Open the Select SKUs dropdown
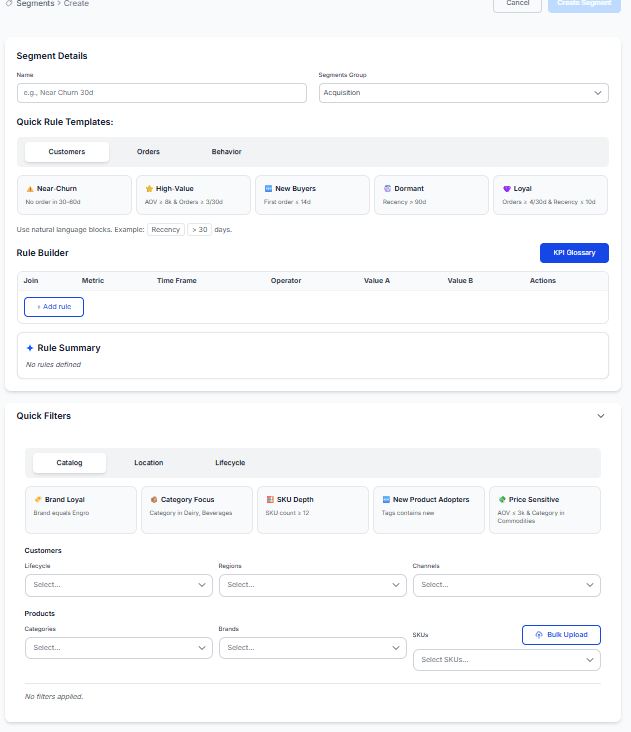Image resolution: width=631 pixels, height=732 pixels. point(506,660)
